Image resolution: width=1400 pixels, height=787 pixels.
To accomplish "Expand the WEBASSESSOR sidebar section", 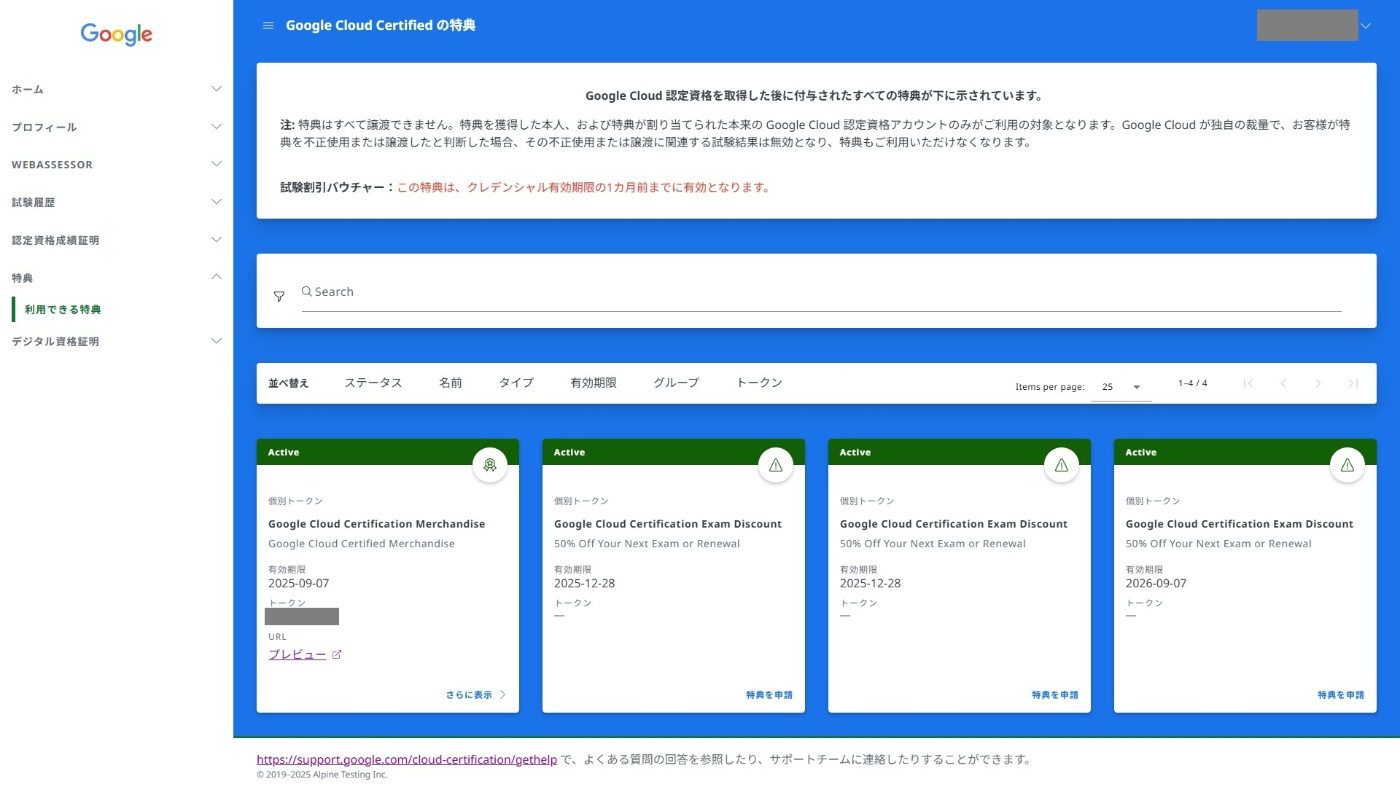I will (117, 164).
